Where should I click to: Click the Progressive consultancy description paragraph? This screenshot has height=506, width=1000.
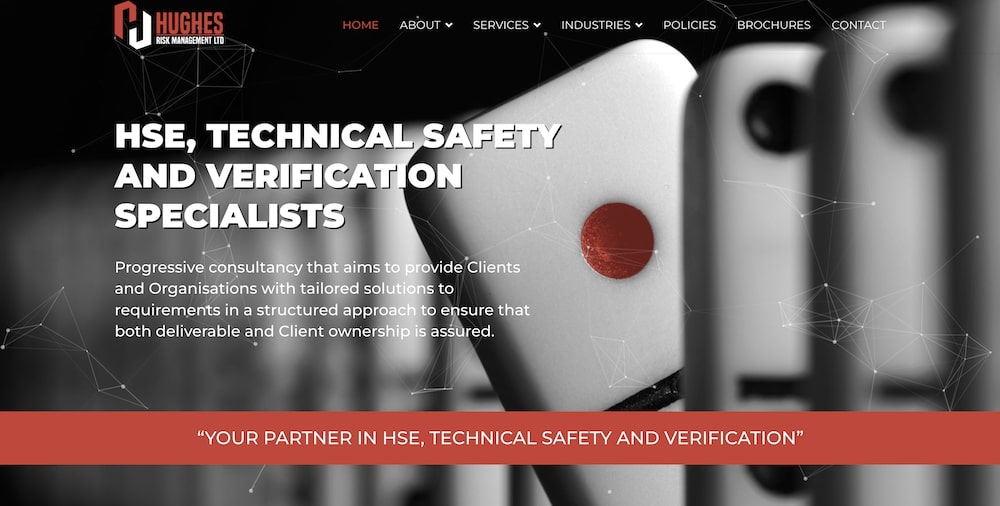pos(322,299)
